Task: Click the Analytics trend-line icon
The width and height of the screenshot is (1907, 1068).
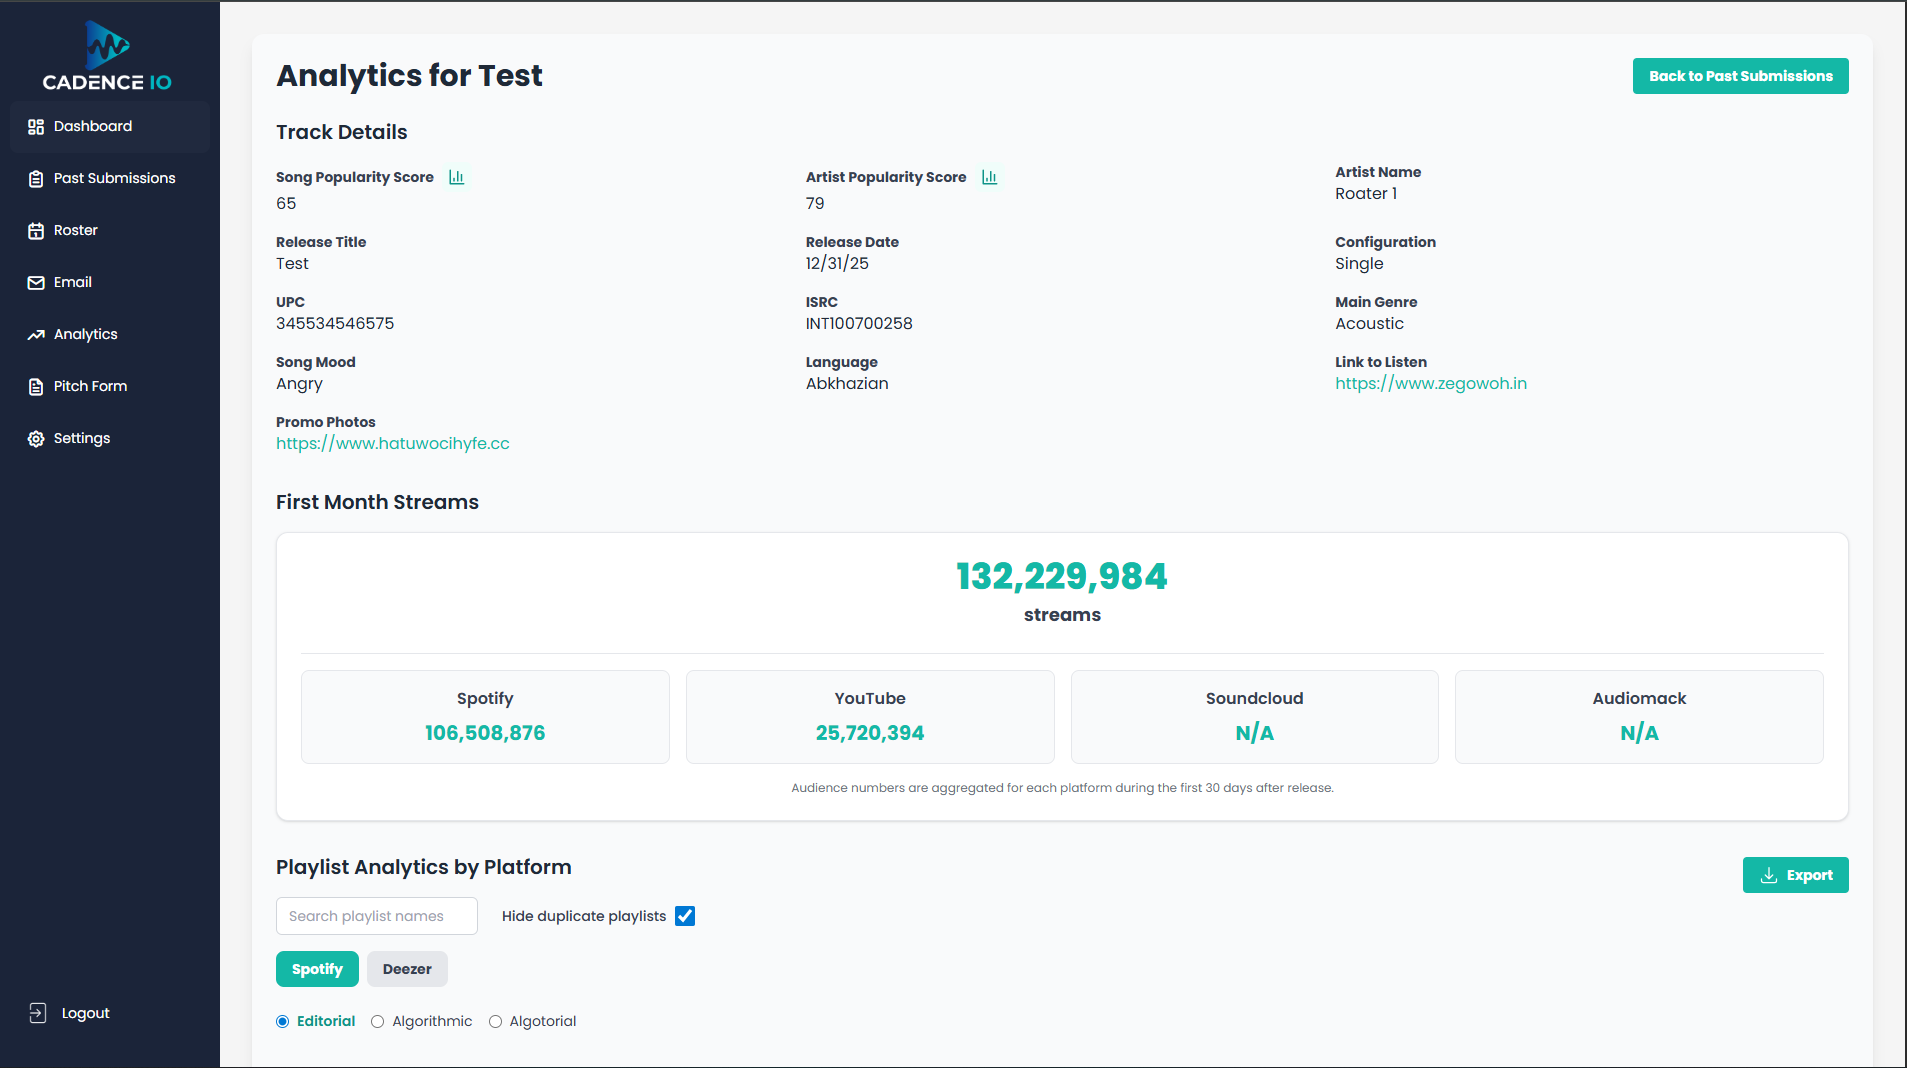Action: tap(36, 335)
